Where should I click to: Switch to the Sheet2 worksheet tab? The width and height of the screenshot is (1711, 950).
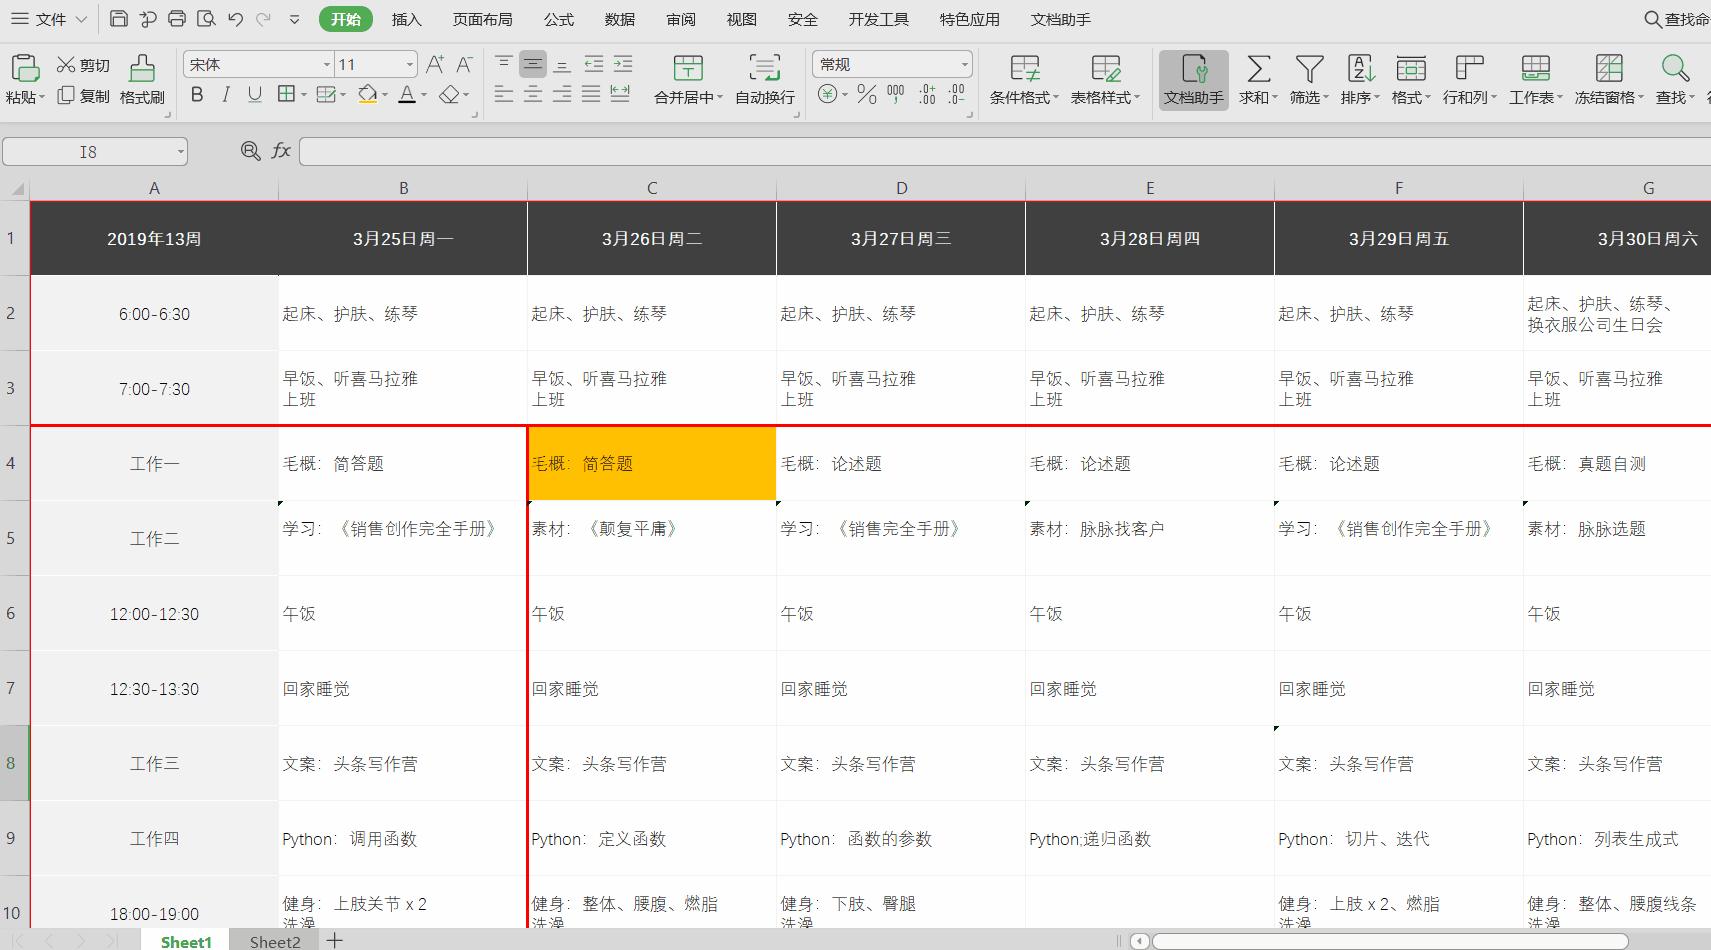click(x=273, y=941)
